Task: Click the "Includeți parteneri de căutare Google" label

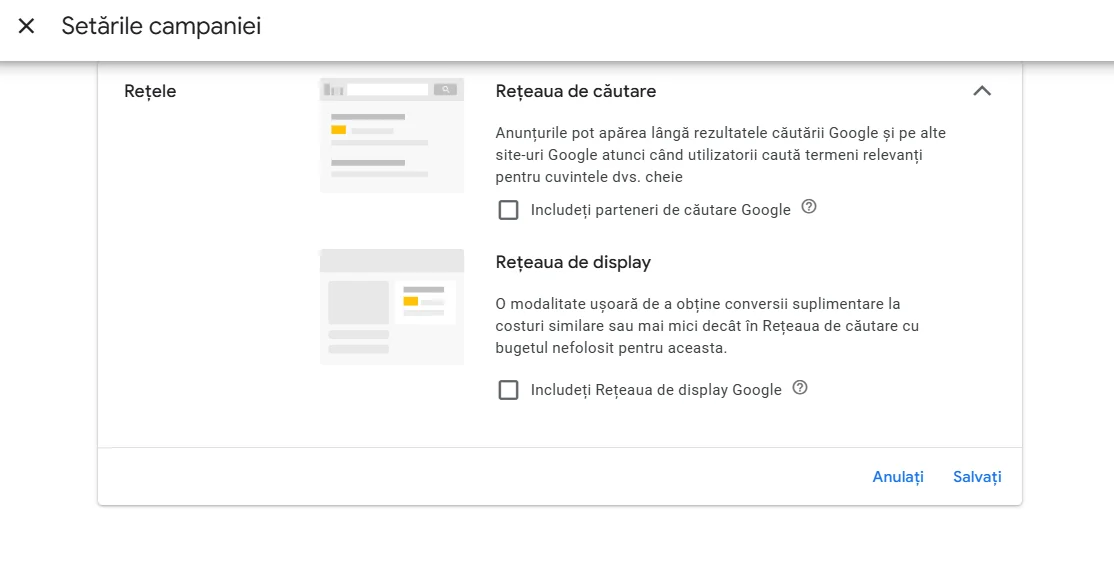Action: point(660,210)
